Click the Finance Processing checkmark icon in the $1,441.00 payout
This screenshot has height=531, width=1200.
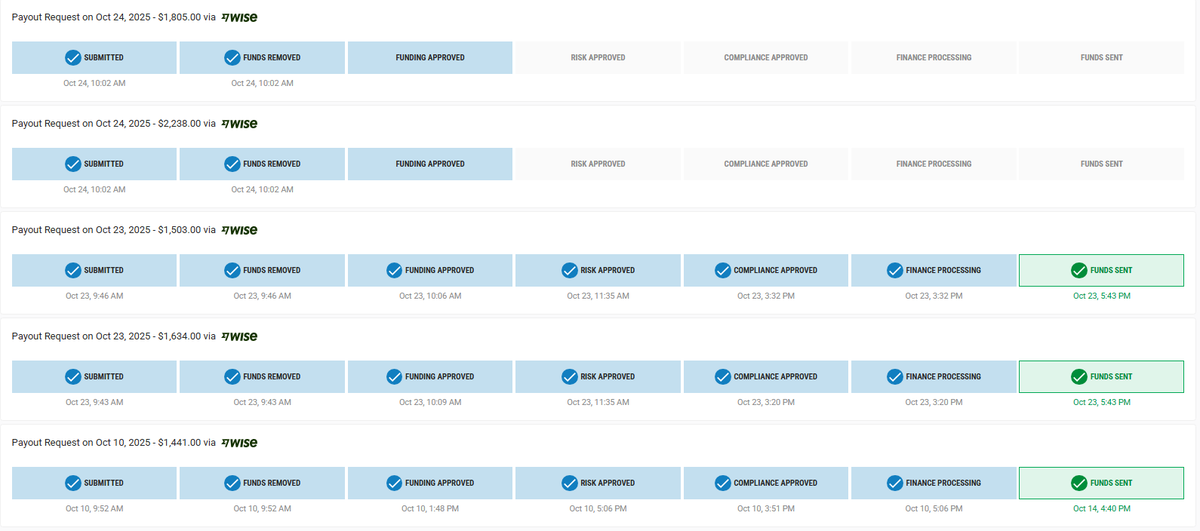pos(895,483)
